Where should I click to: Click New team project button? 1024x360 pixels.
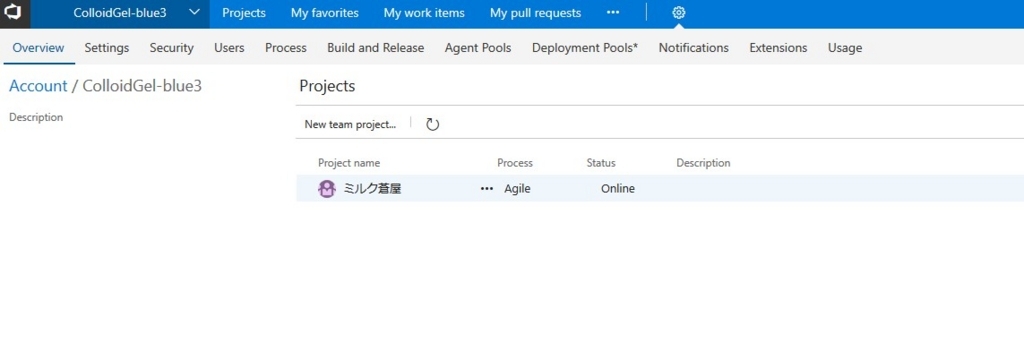pyautogui.click(x=350, y=124)
